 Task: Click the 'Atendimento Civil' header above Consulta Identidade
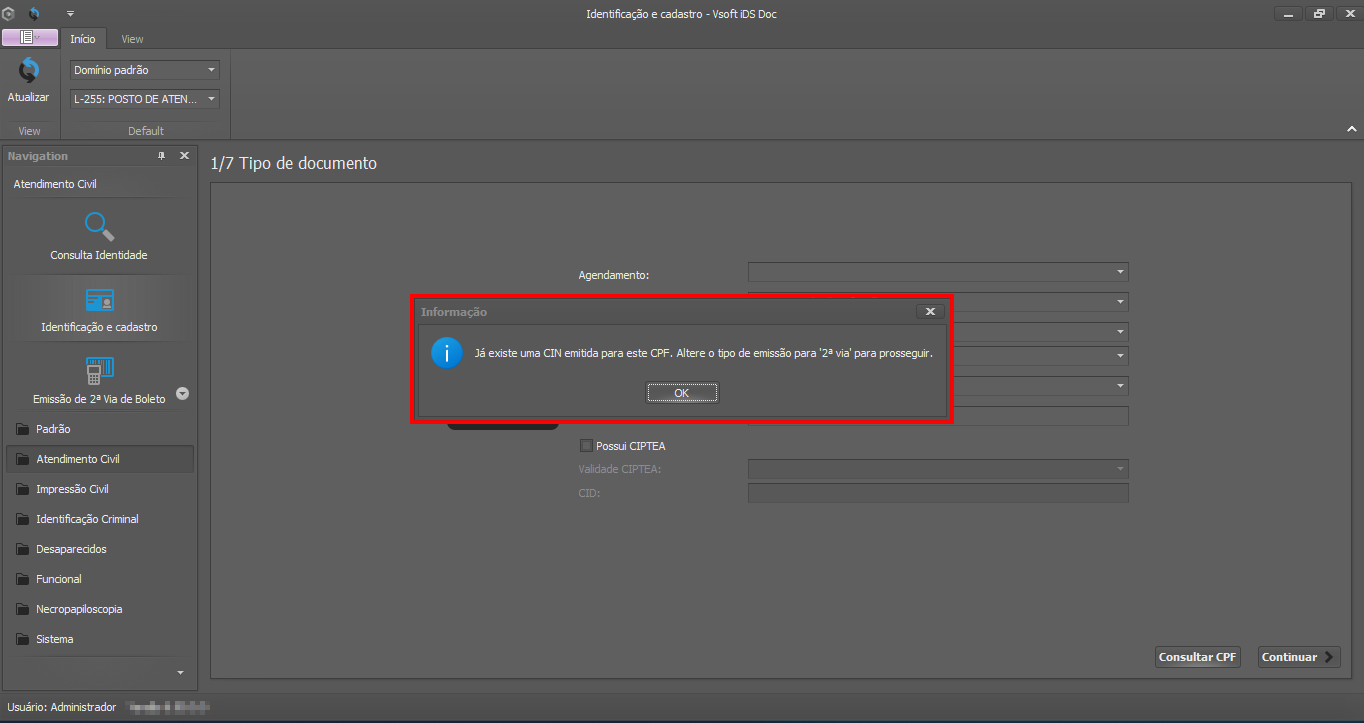tap(55, 184)
